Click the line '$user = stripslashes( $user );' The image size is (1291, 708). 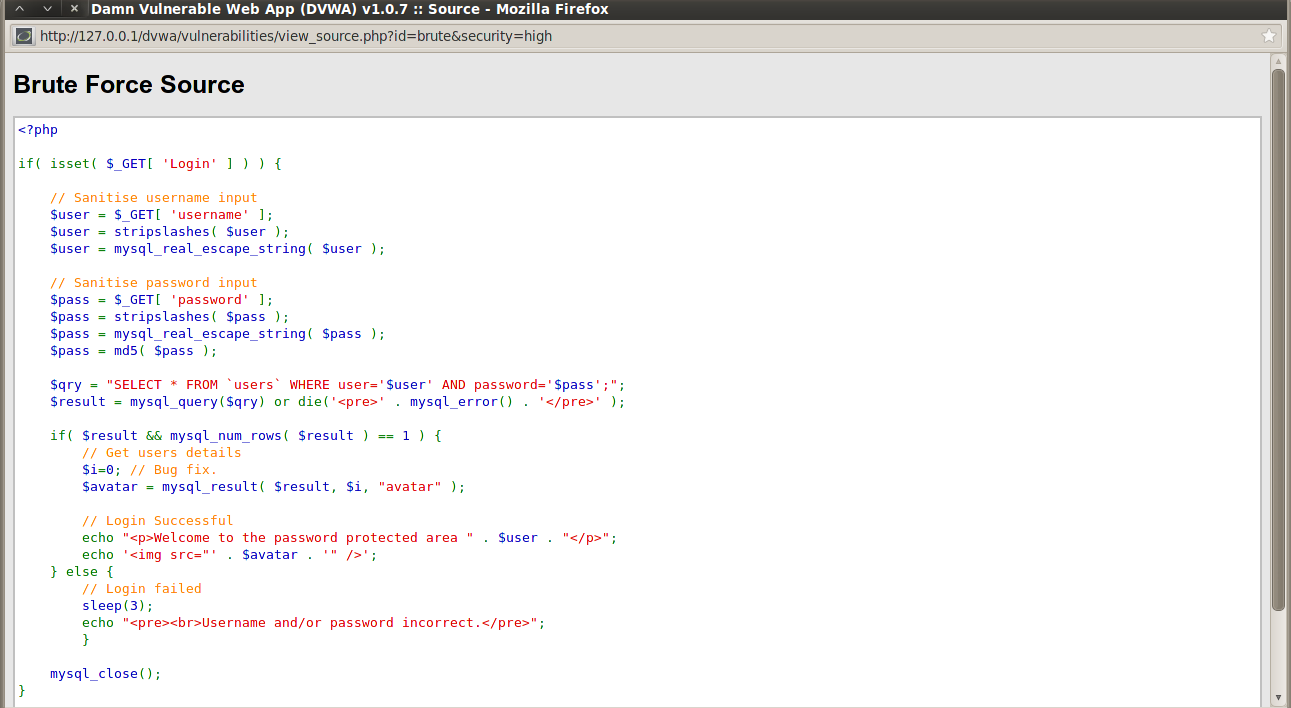click(170, 231)
